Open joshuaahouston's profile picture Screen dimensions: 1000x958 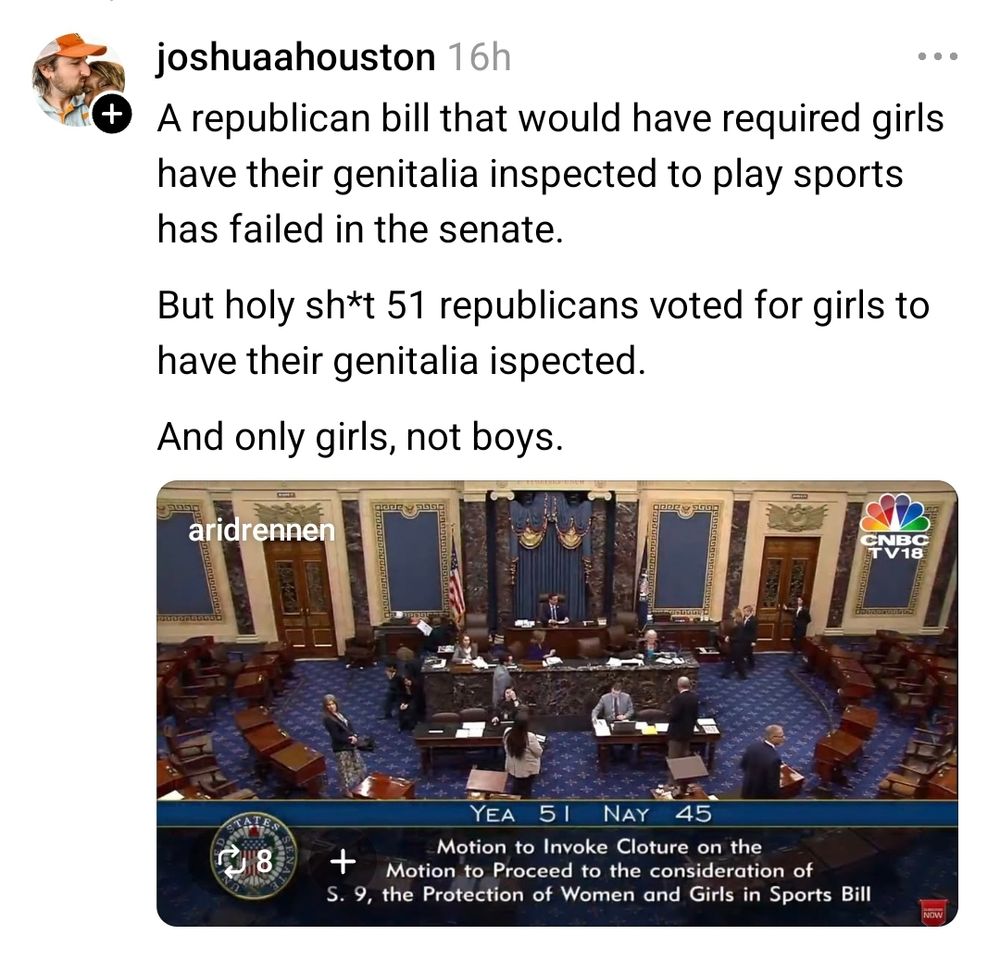(x=78, y=80)
